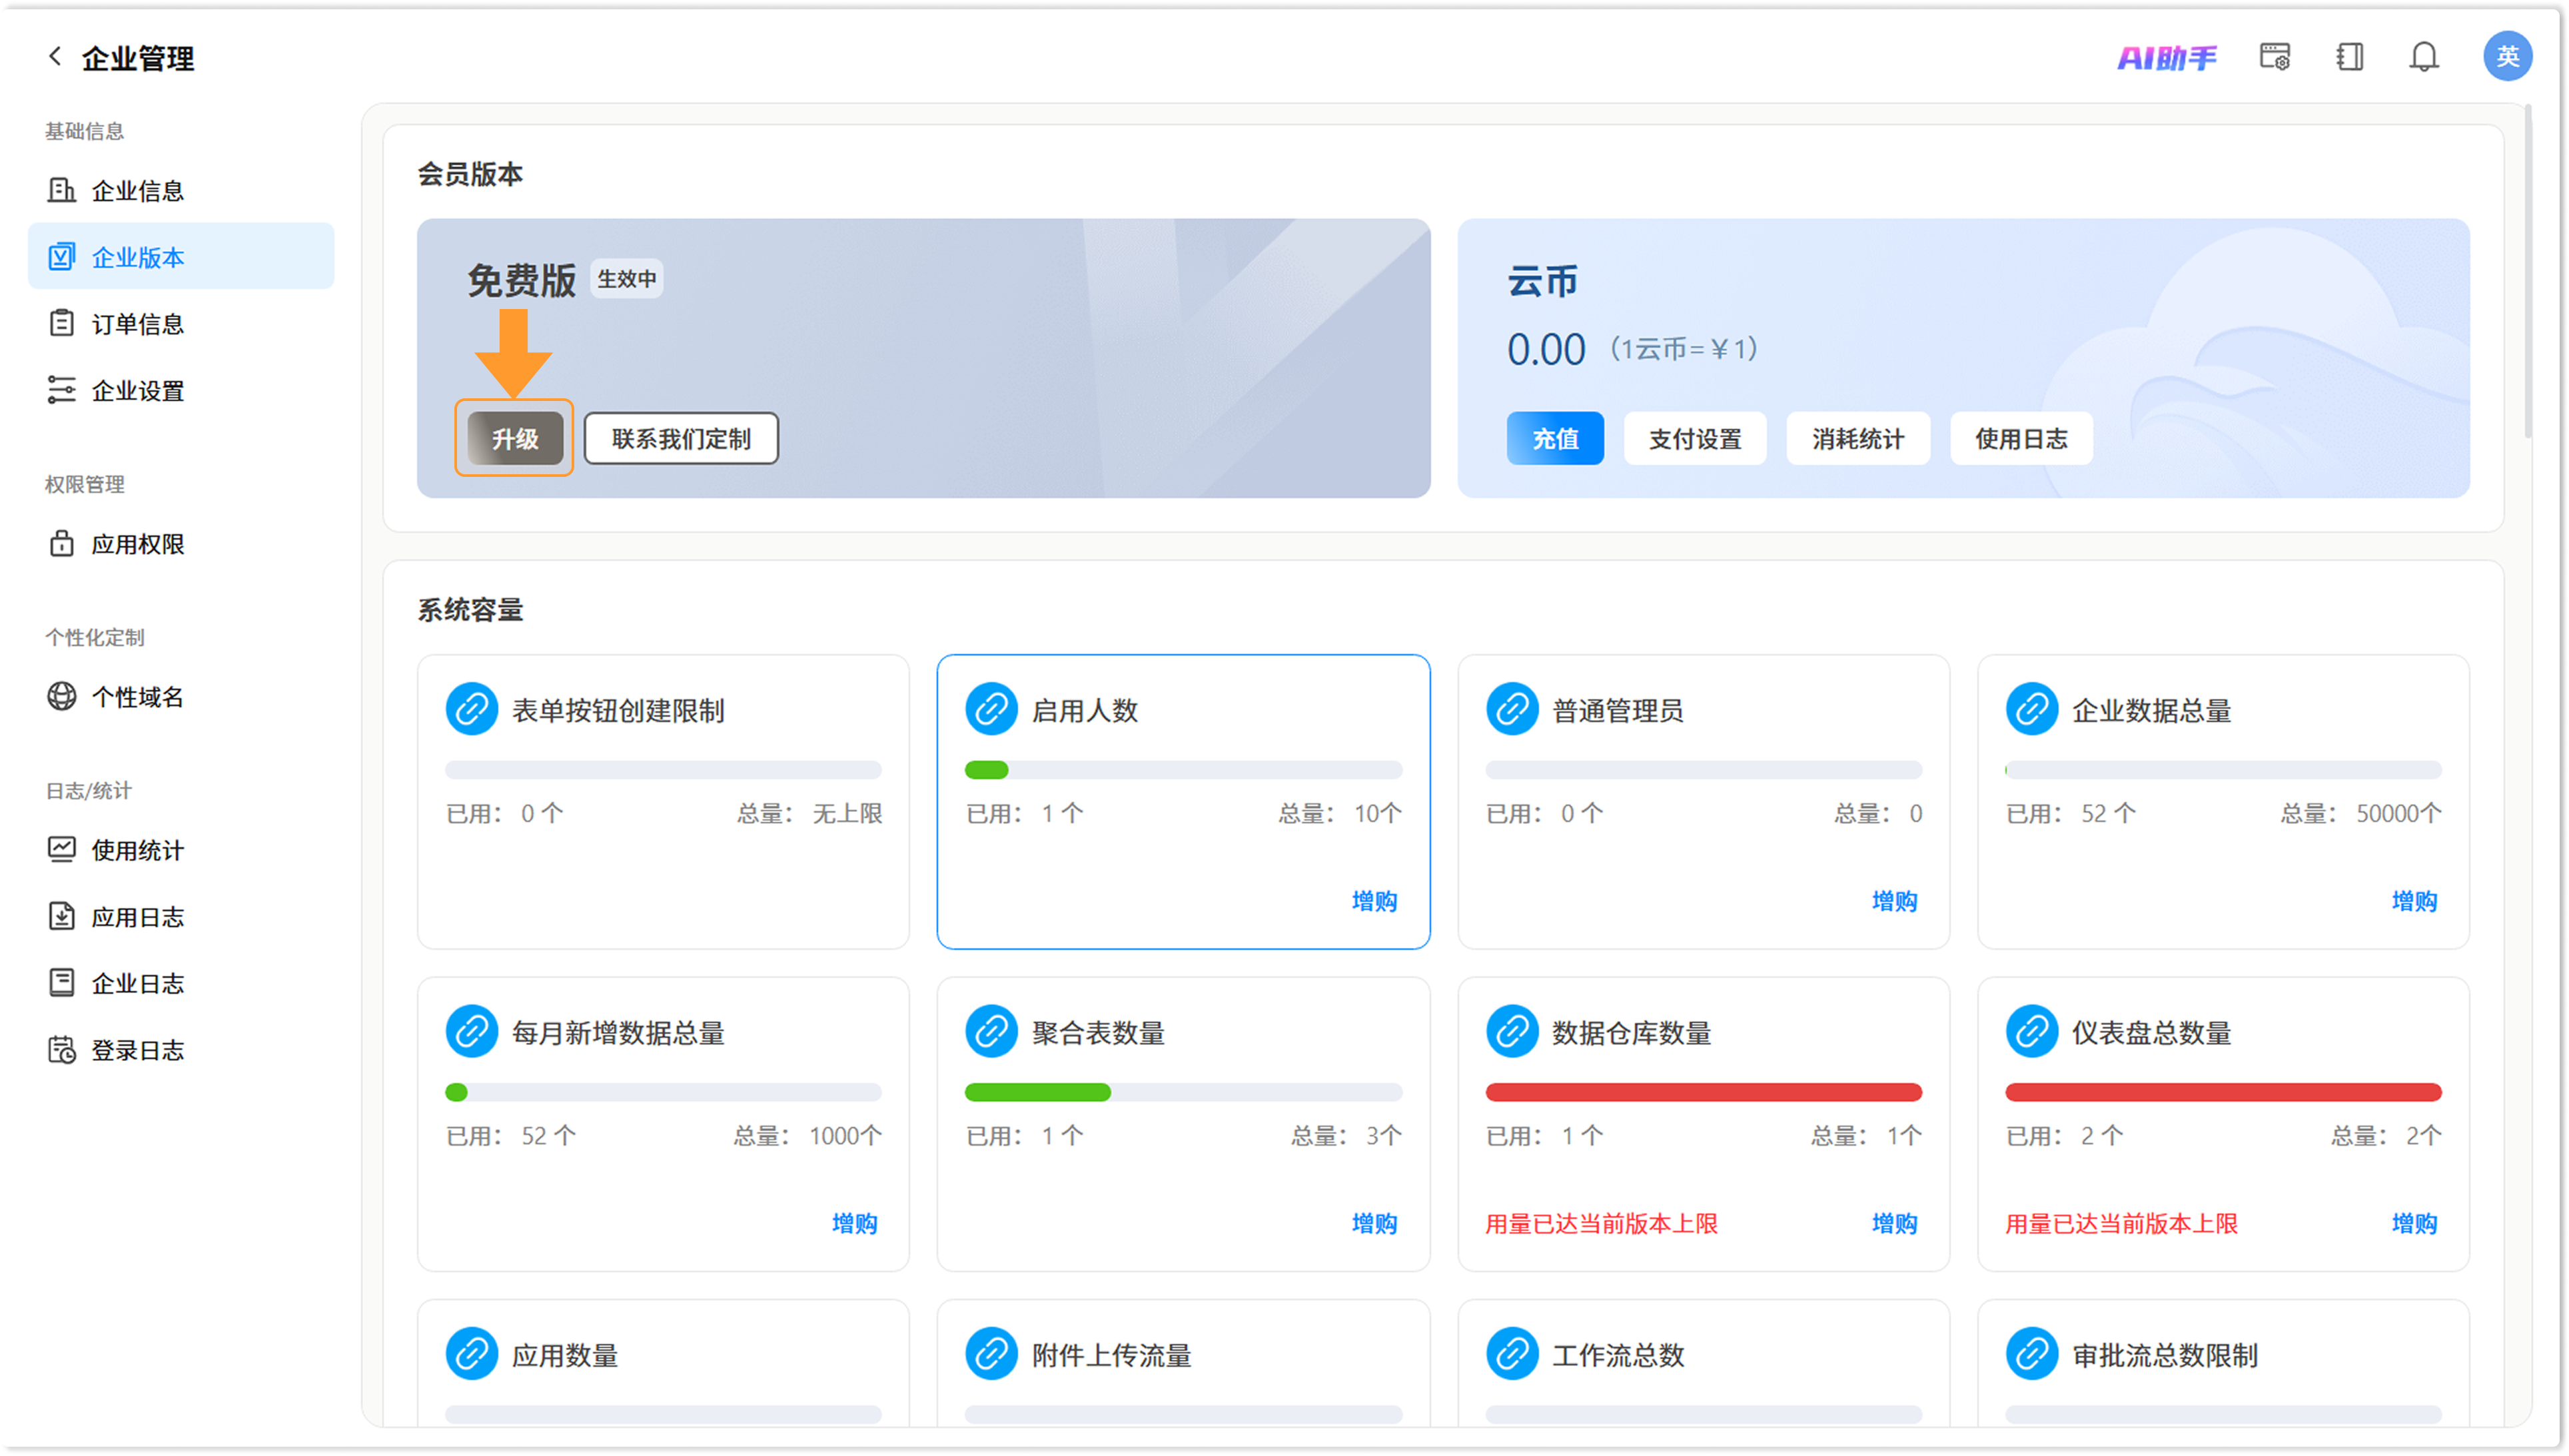Click the 企业设置 sliders icon
This screenshot has width=2569, height=1456.
pyautogui.click(x=61, y=390)
